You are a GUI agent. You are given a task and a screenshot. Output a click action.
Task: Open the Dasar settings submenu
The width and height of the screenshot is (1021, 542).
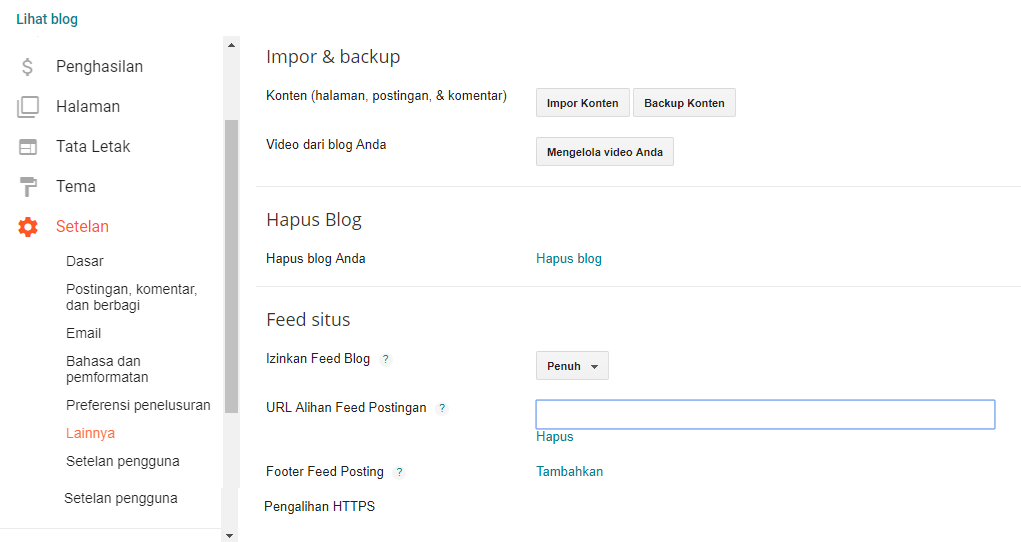point(85,261)
